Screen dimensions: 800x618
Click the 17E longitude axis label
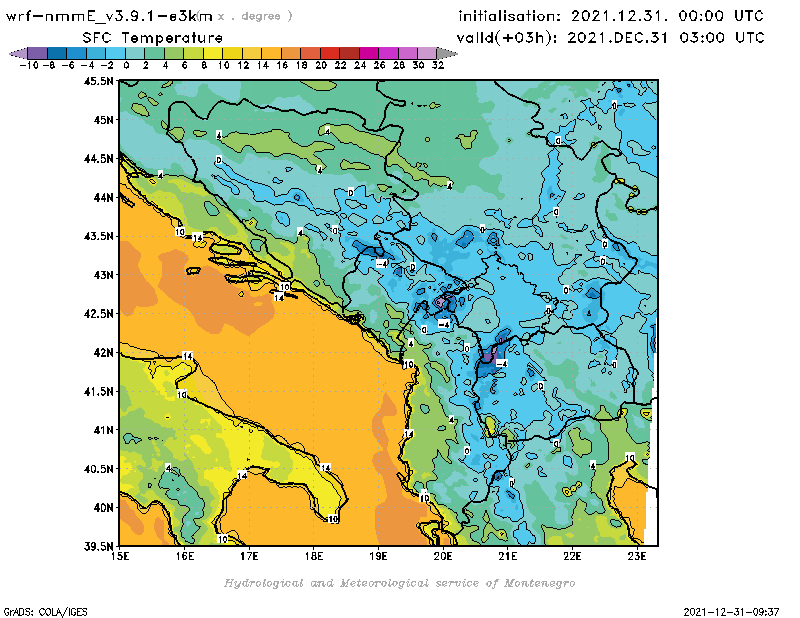pos(249,556)
